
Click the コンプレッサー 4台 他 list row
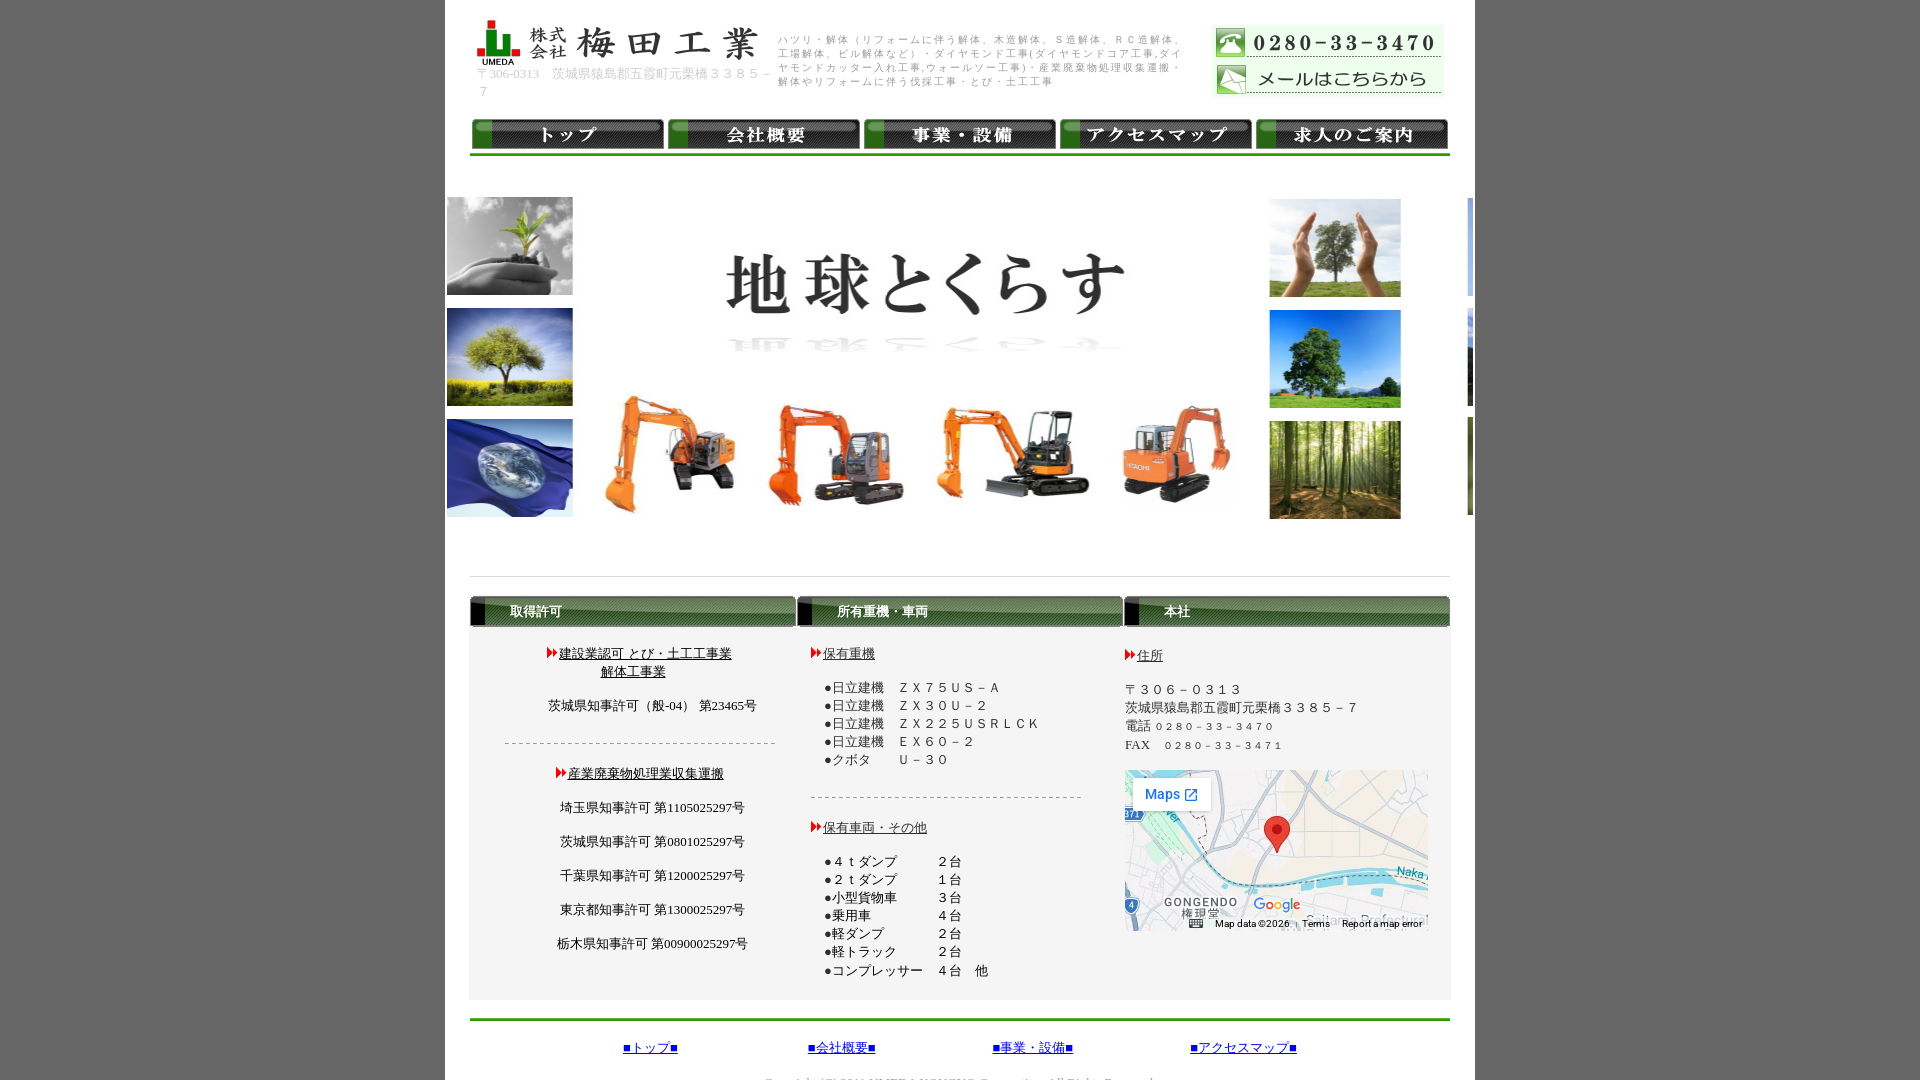click(906, 971)
